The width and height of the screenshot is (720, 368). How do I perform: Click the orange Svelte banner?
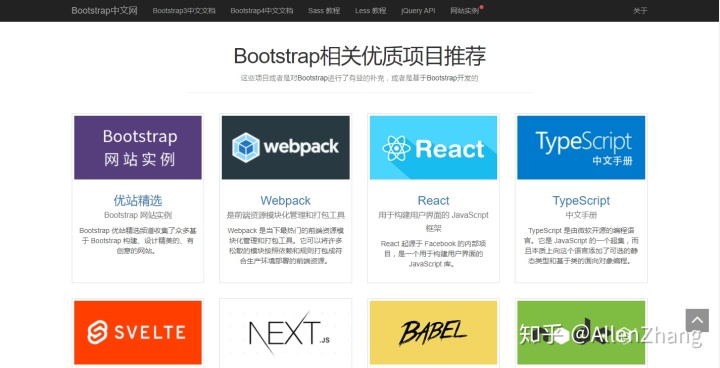point(138,332)
